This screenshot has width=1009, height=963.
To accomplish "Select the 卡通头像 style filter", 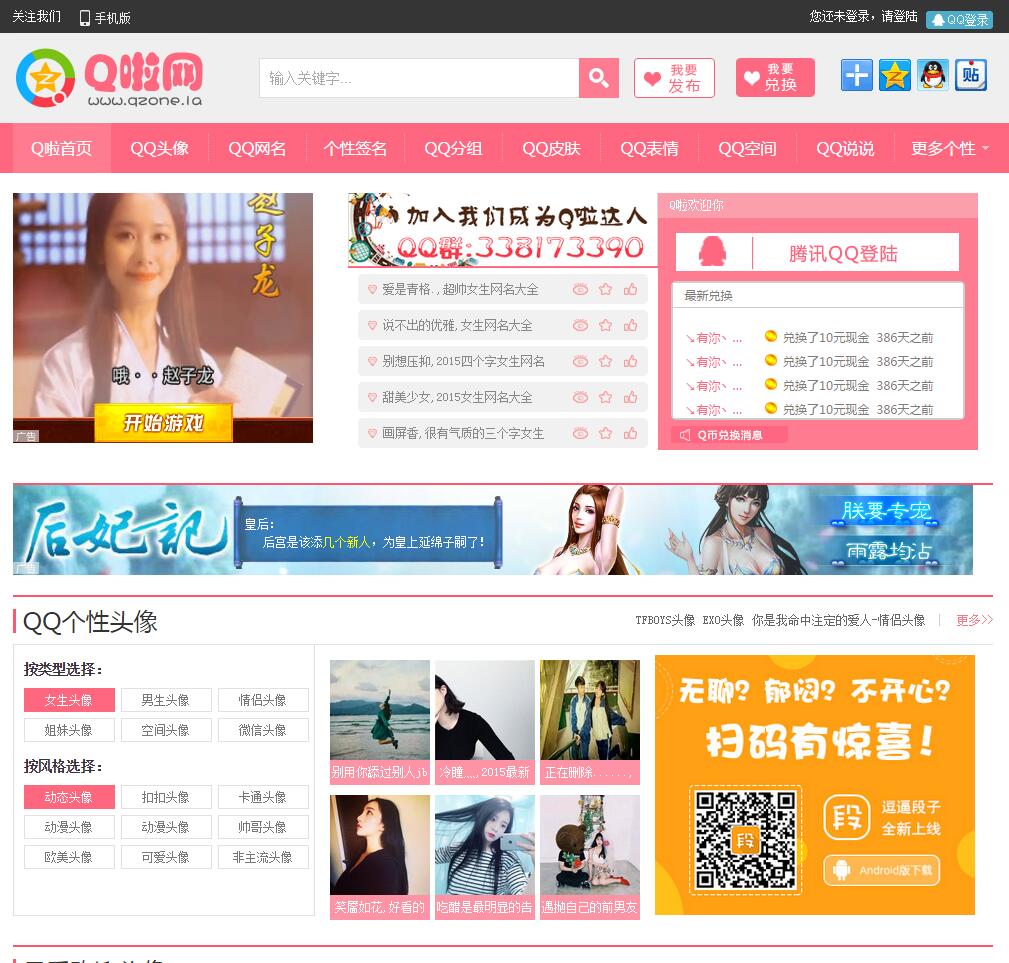I will (263, 797).
